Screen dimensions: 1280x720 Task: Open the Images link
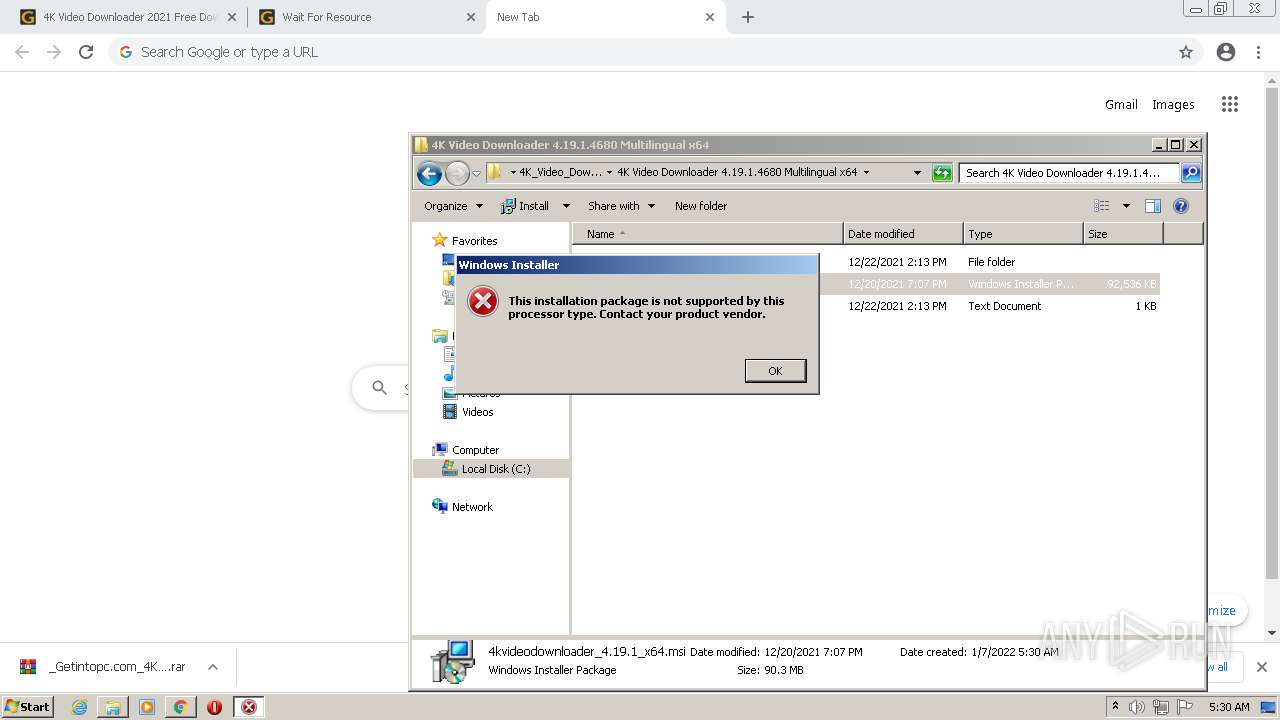[1173, 104]
